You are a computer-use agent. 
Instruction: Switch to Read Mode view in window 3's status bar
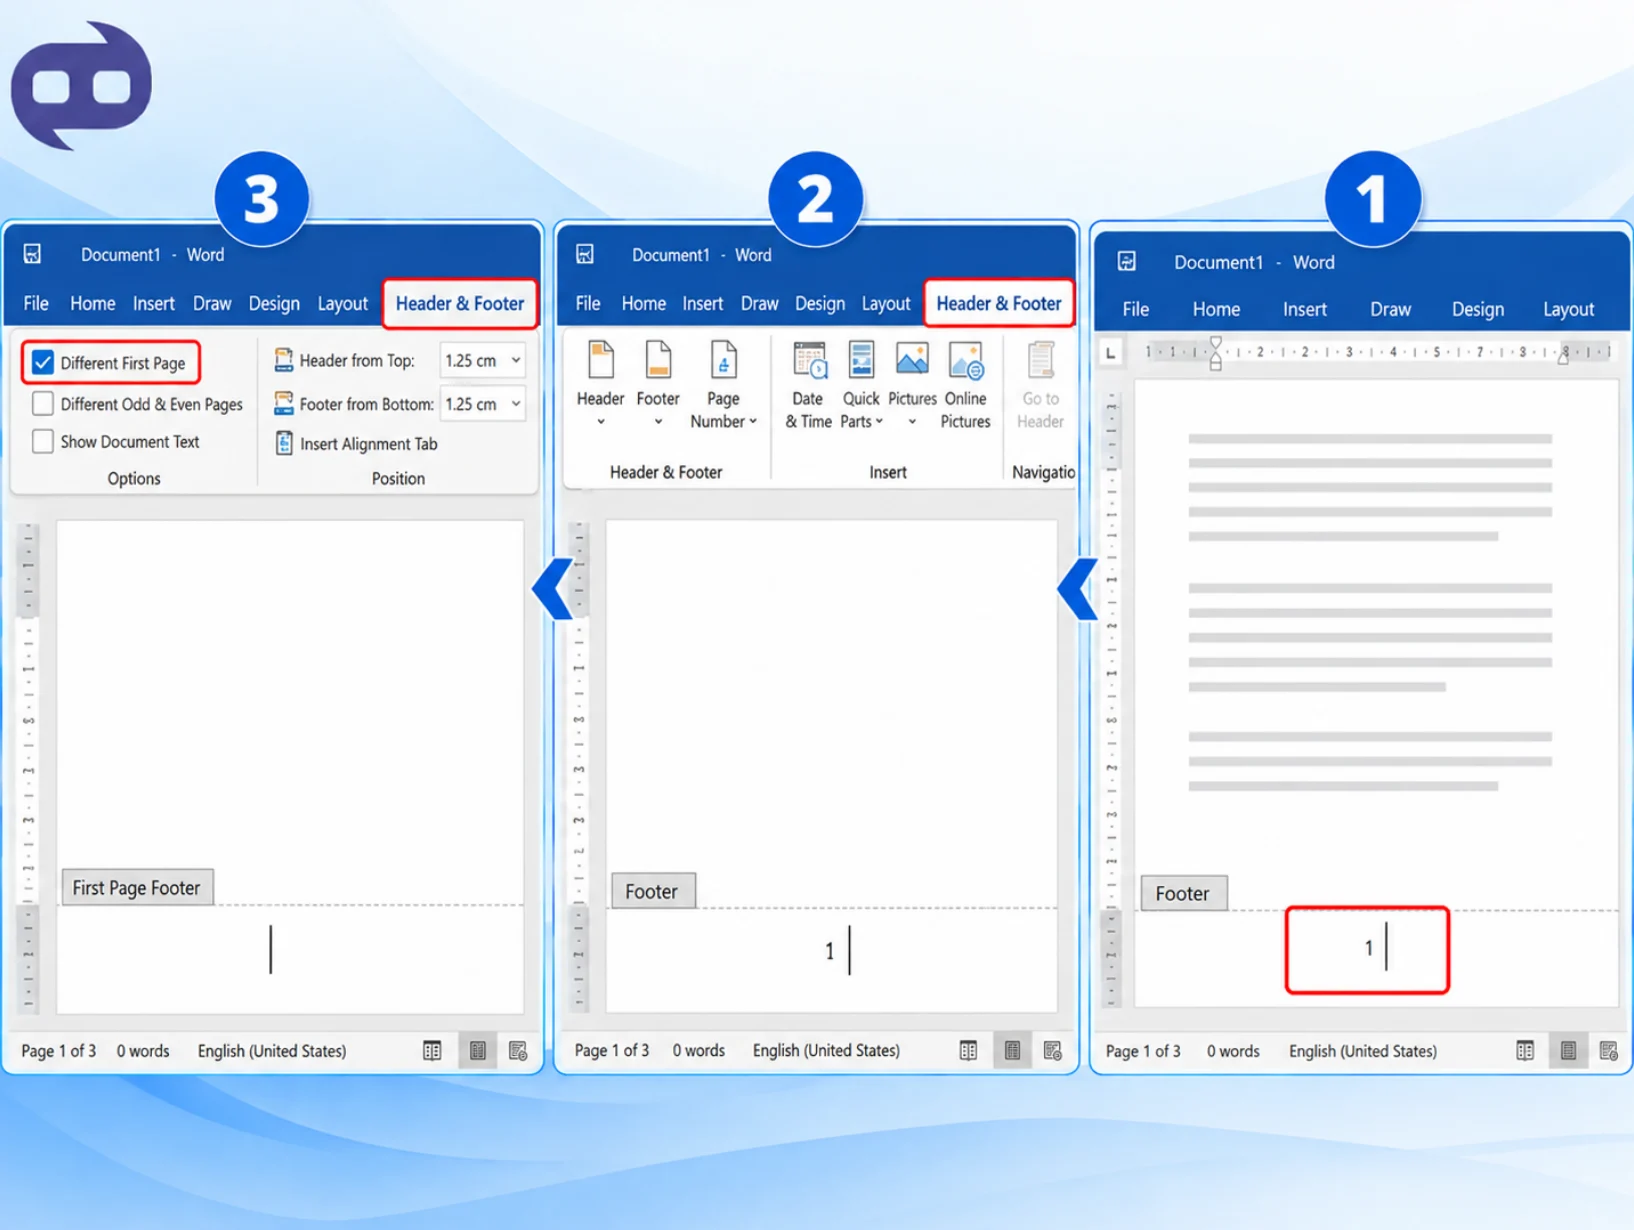tap(432, 1051)
